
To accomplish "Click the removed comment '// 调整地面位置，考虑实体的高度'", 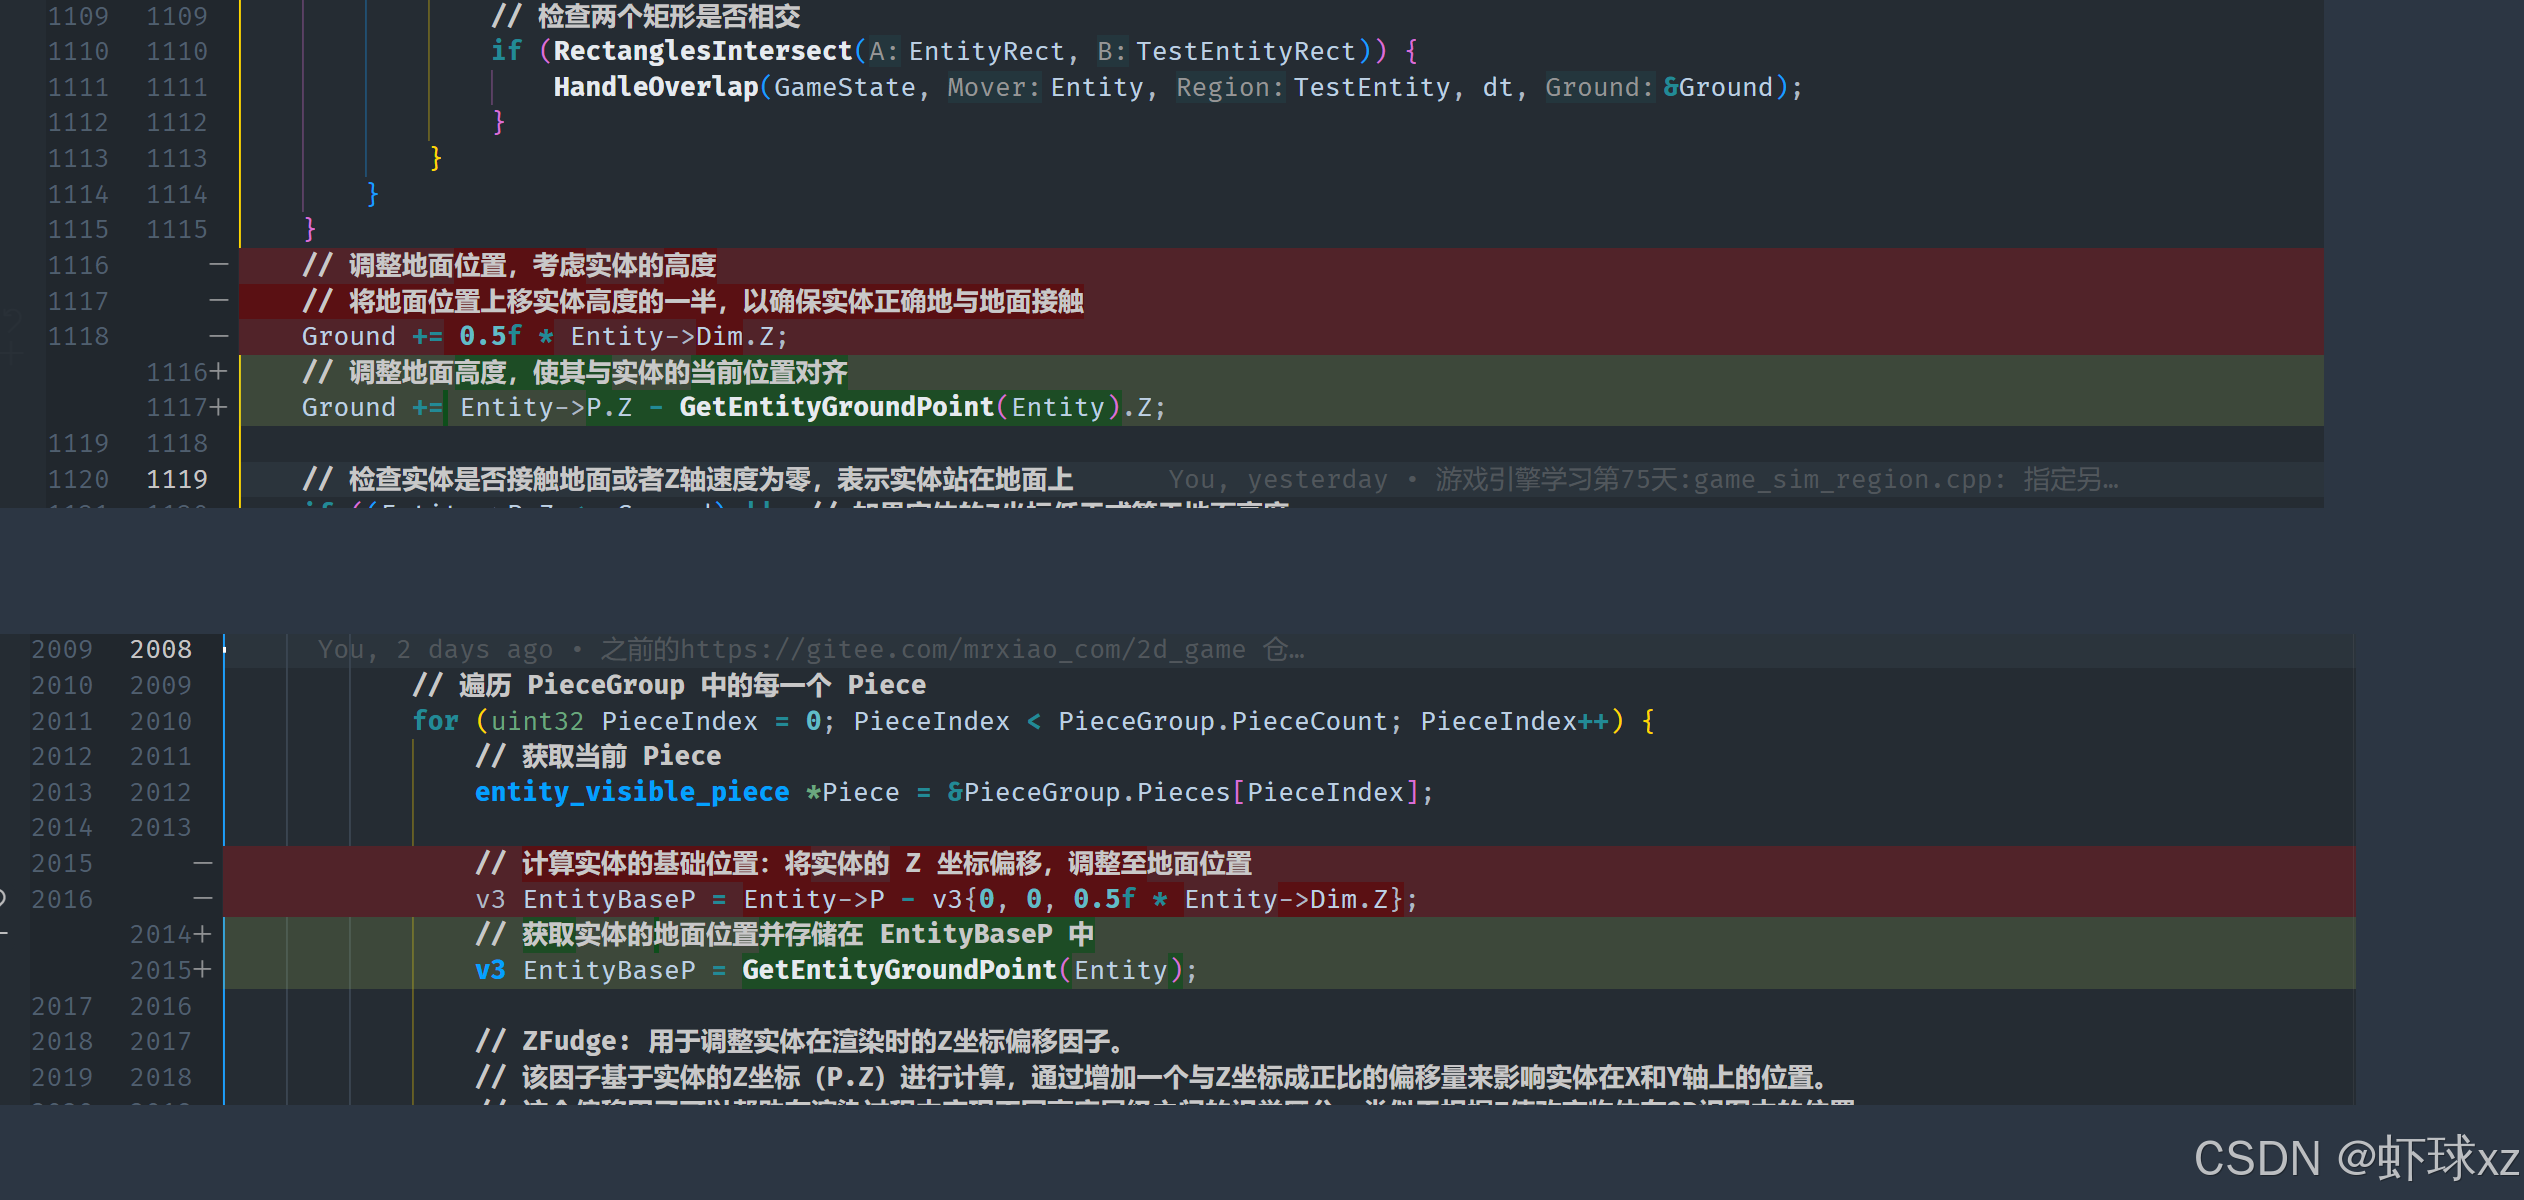I will (509, 265).
